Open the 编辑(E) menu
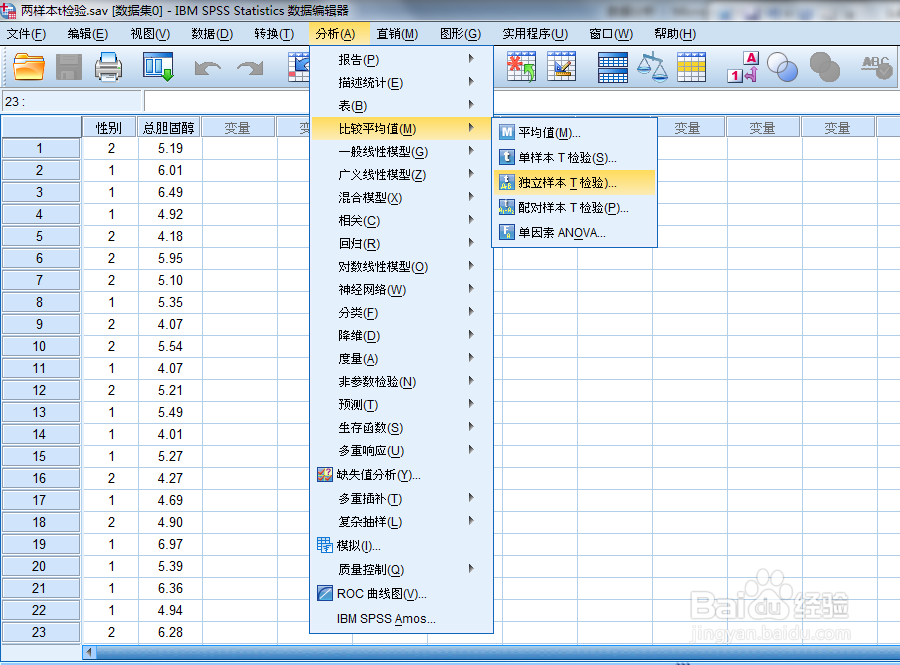 pyautogui.click(x=87, y=34)
